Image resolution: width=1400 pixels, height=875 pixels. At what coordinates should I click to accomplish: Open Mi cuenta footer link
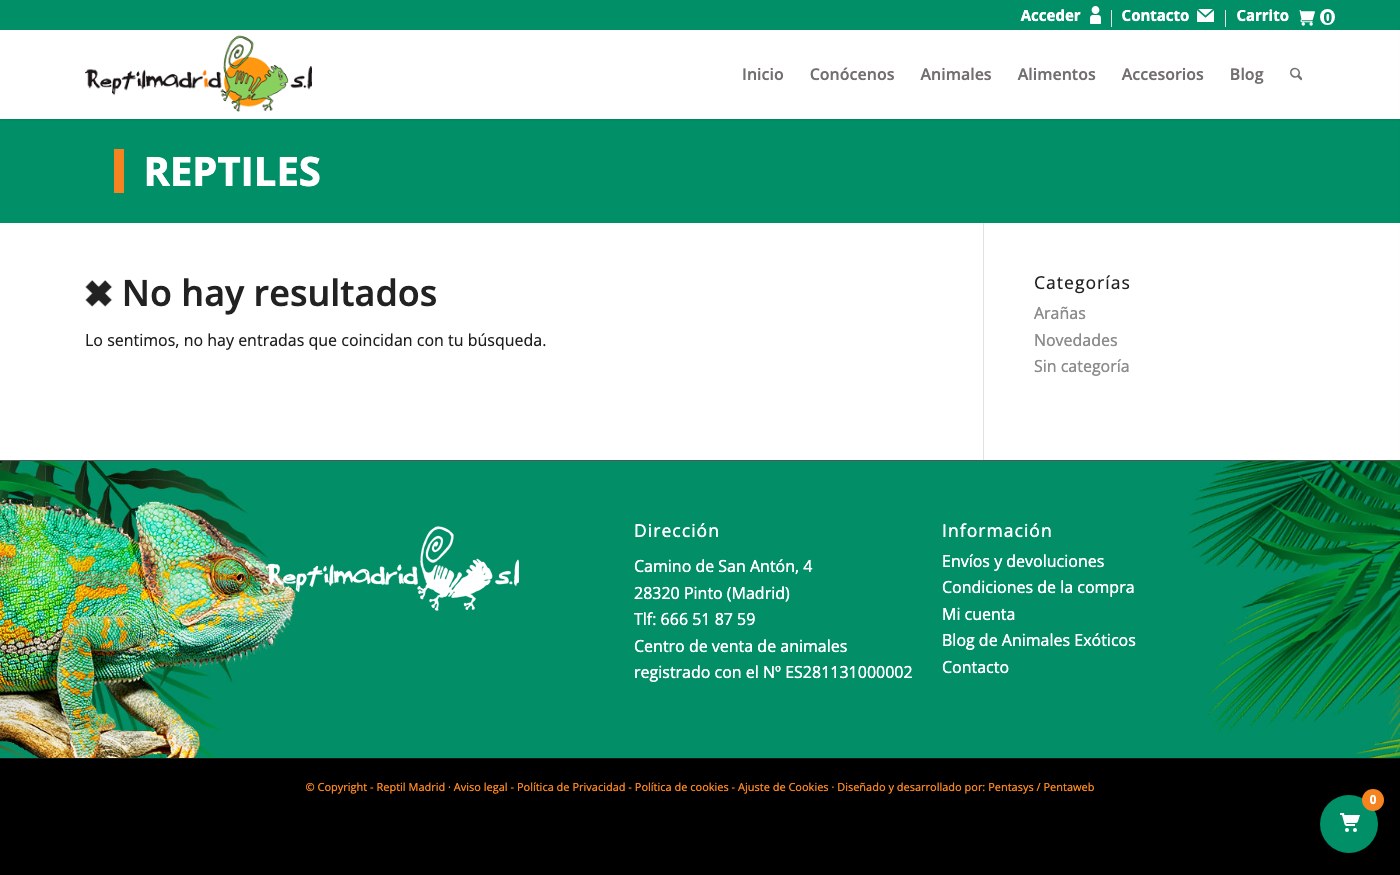click(978, 614)
